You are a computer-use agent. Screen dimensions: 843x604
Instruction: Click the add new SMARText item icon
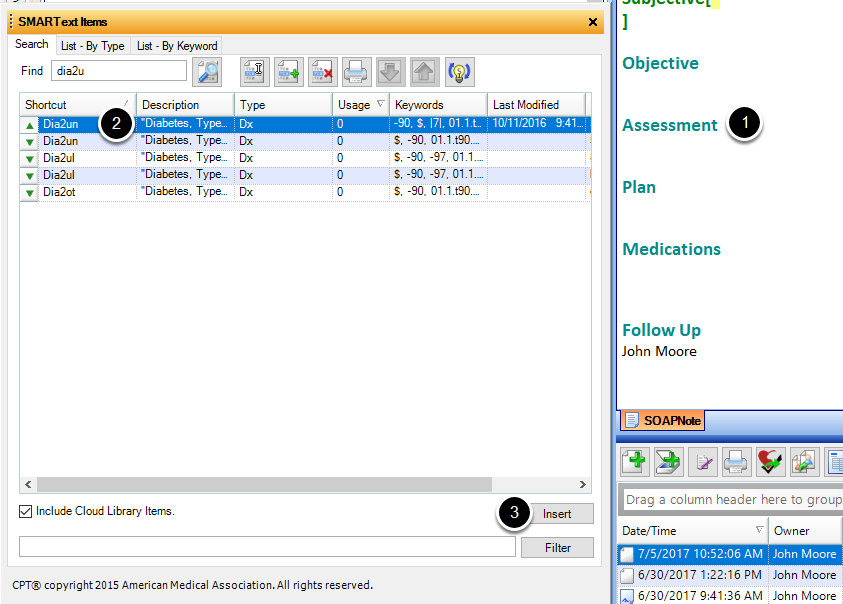coord(289,72)
